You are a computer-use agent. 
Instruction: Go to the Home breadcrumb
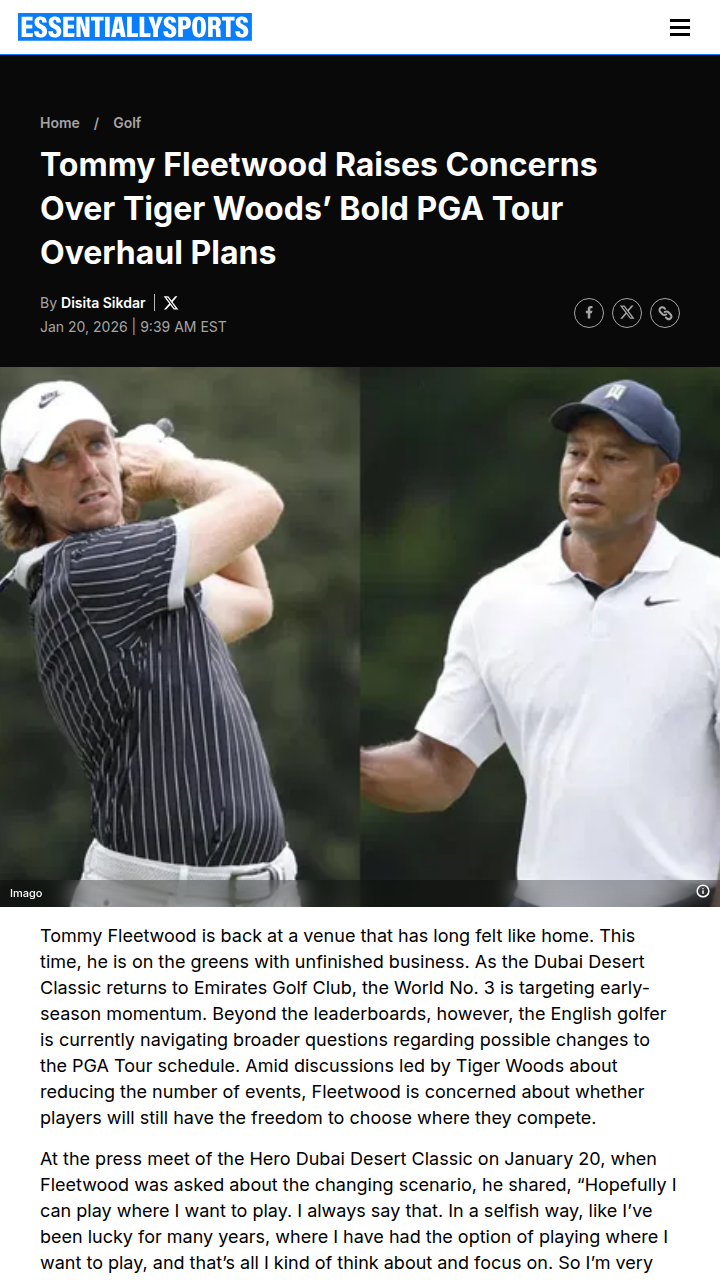point(60,123)
